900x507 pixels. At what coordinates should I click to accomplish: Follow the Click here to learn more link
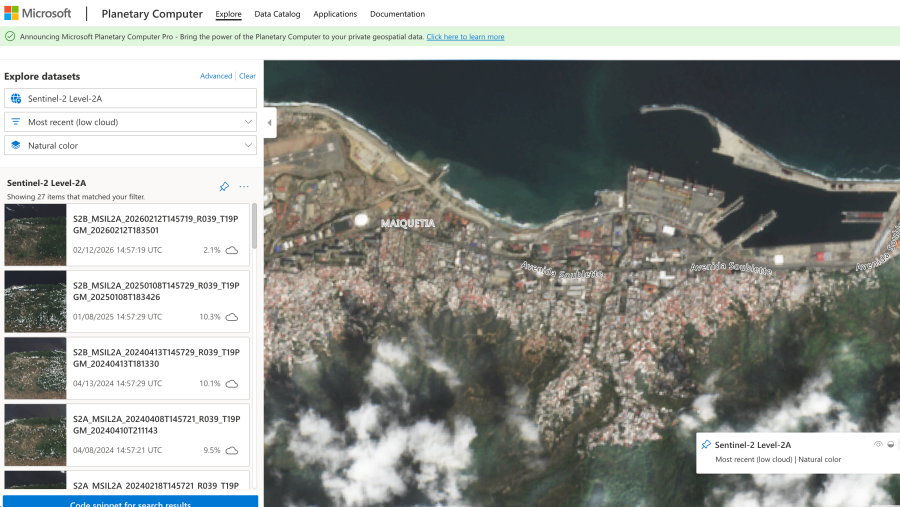pos(465,37)
